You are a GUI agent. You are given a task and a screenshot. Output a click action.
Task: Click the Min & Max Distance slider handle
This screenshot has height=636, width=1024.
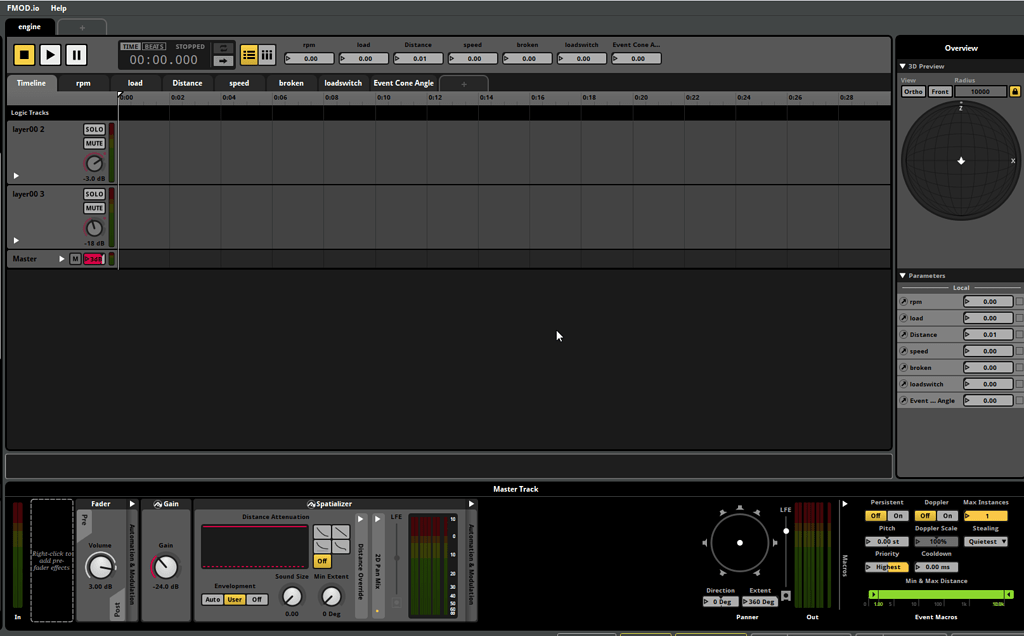(874, 594)
